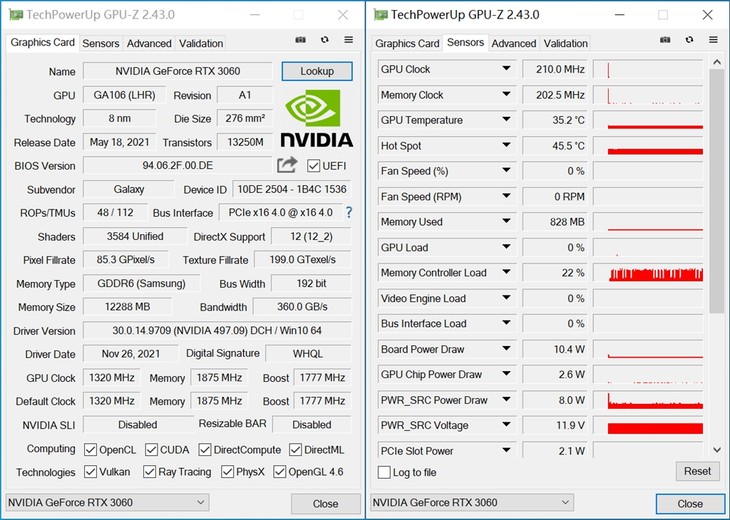Open the Memory Controller Load sensor dropdown
The height and width of the screenshot is (520, 730).
point(506,272)
